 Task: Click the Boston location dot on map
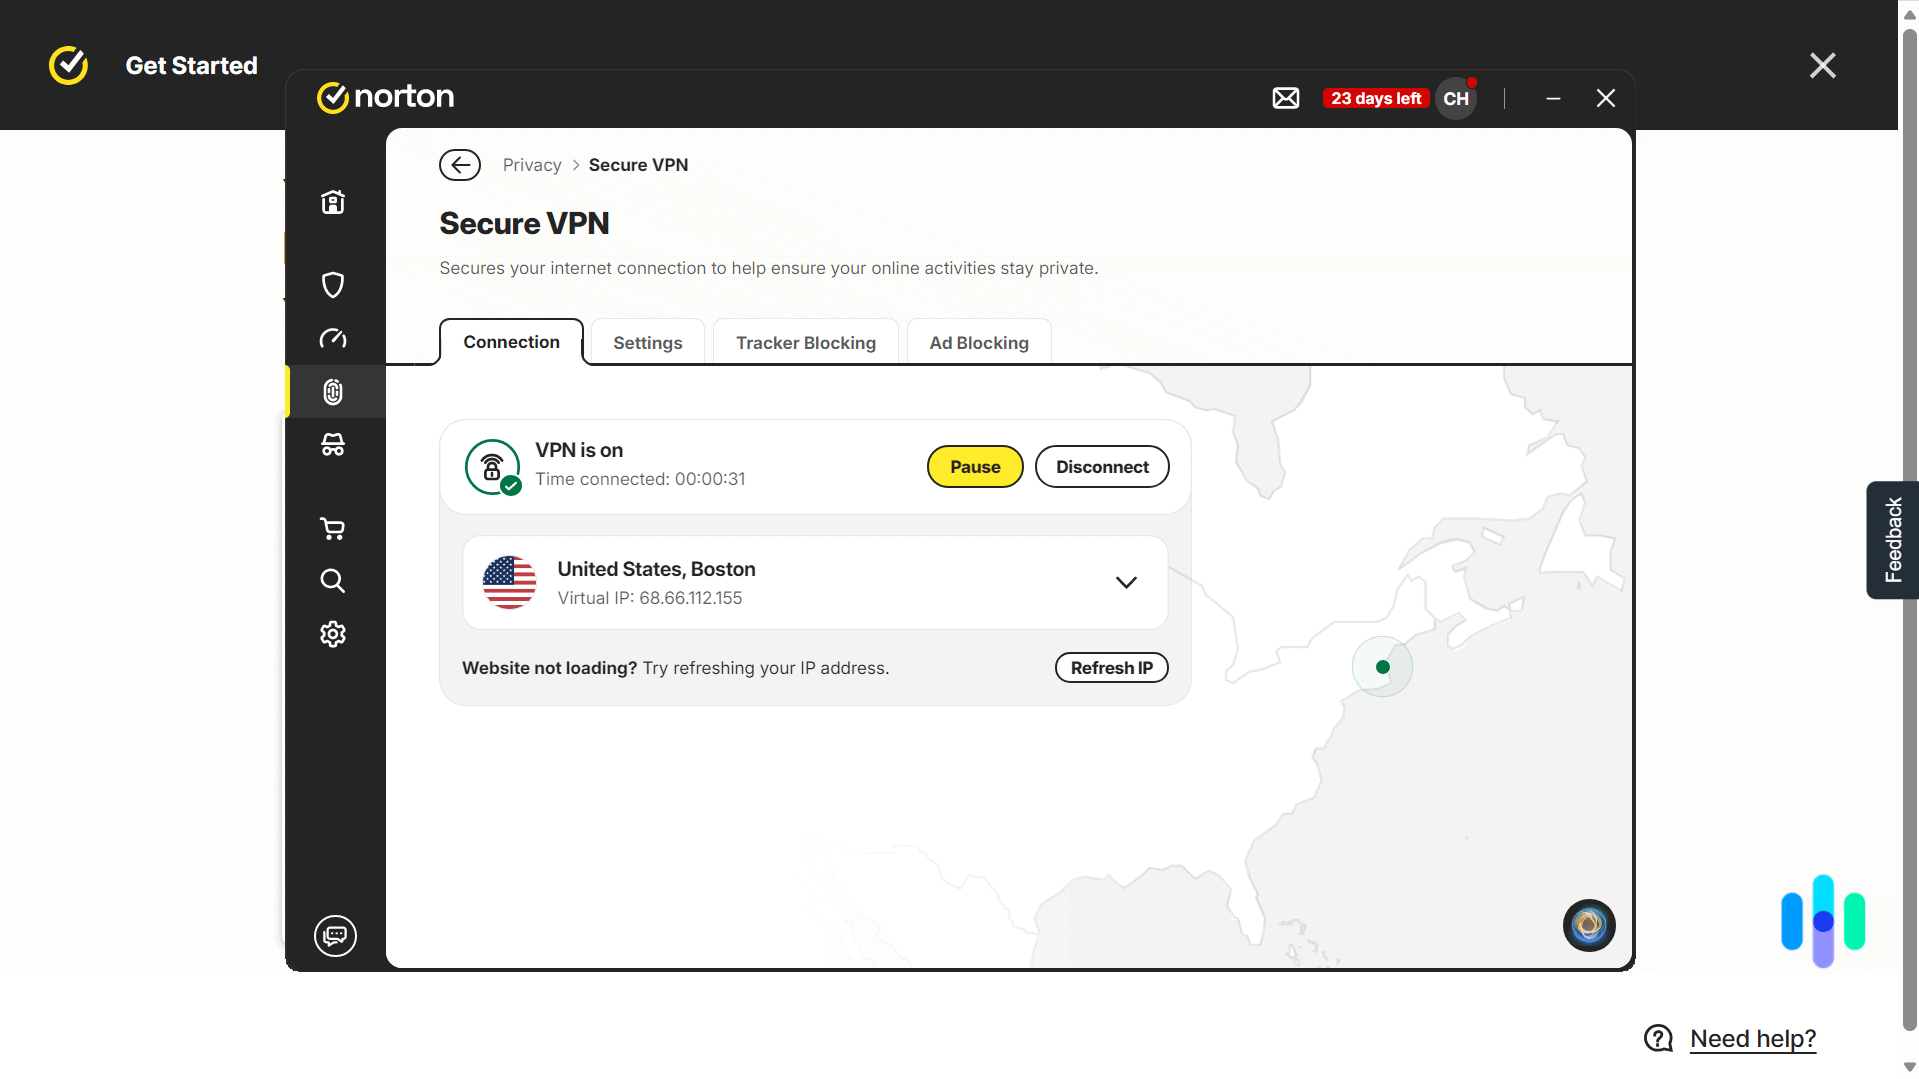[1382, 667]
